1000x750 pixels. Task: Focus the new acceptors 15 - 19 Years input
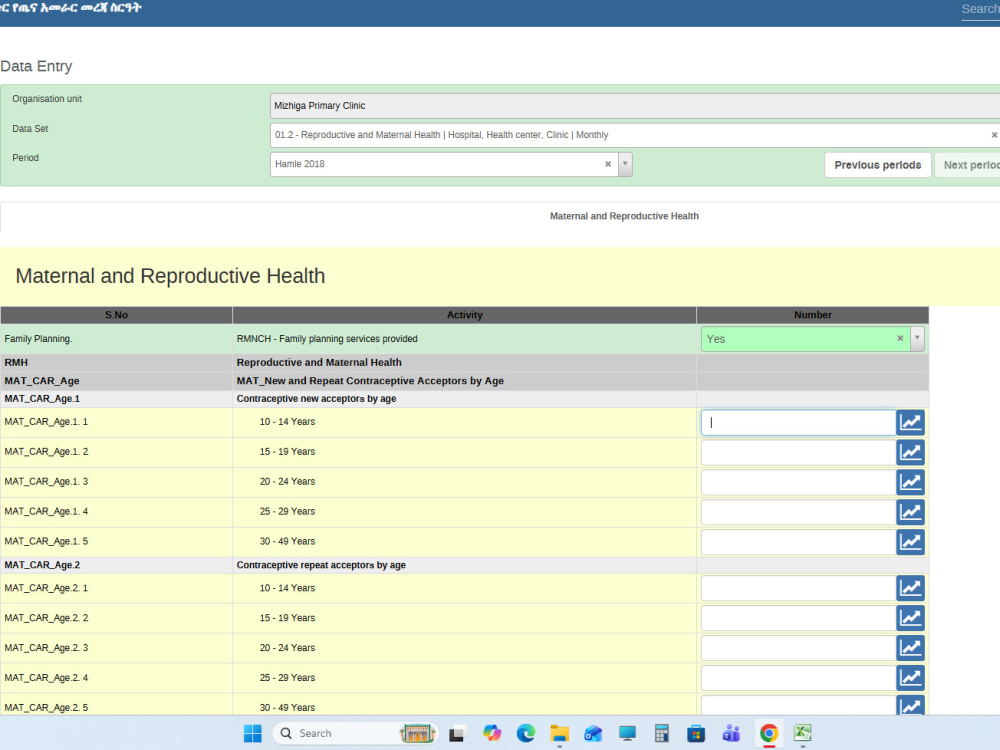coord(798,452)
